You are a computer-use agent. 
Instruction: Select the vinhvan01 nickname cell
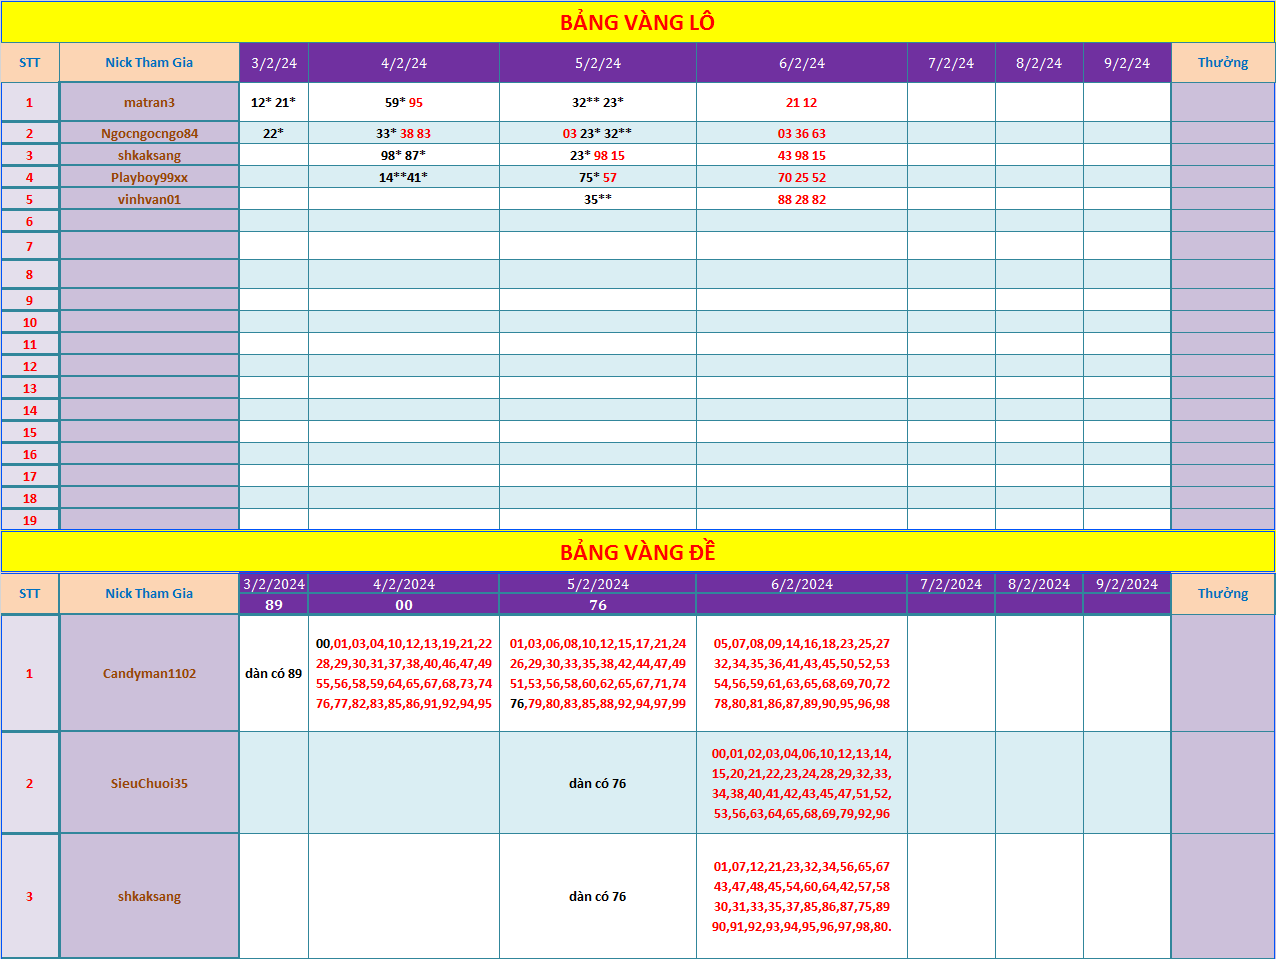[149, 199]
